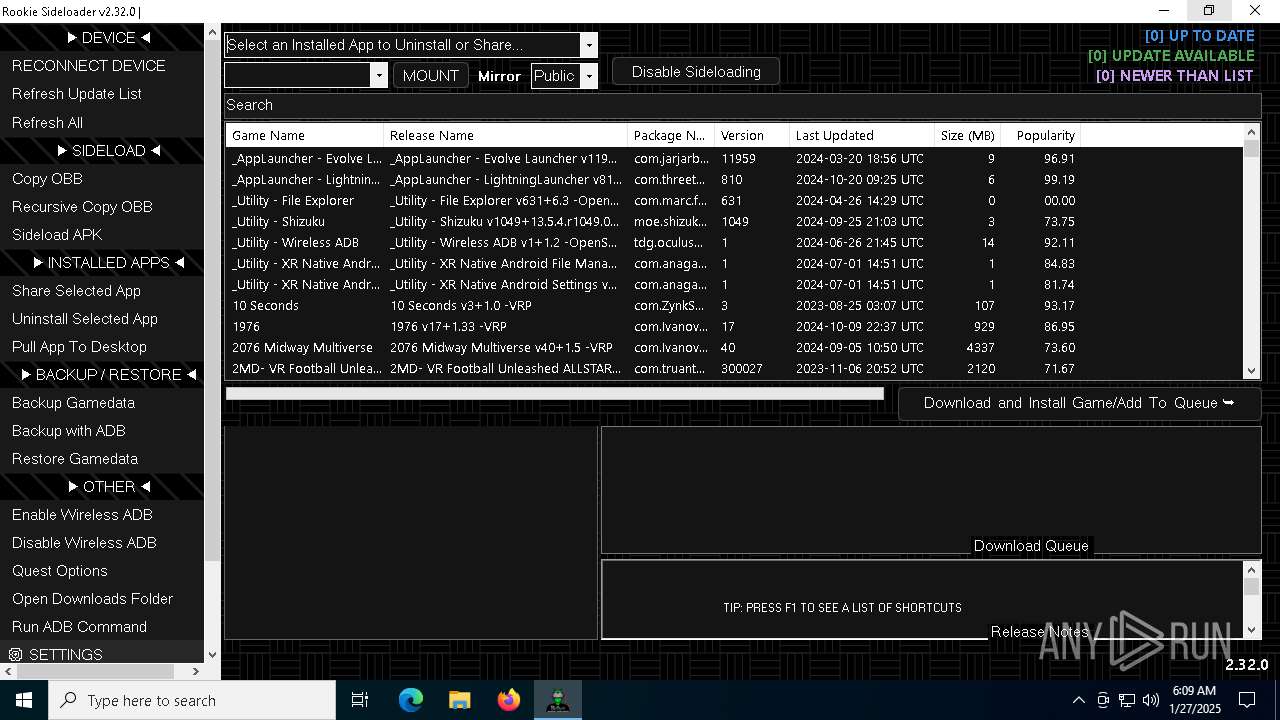1280x720 pixels.
Task: Collapse the BACKUP / RESTORE section header
Action: click(x=108, y=374)
